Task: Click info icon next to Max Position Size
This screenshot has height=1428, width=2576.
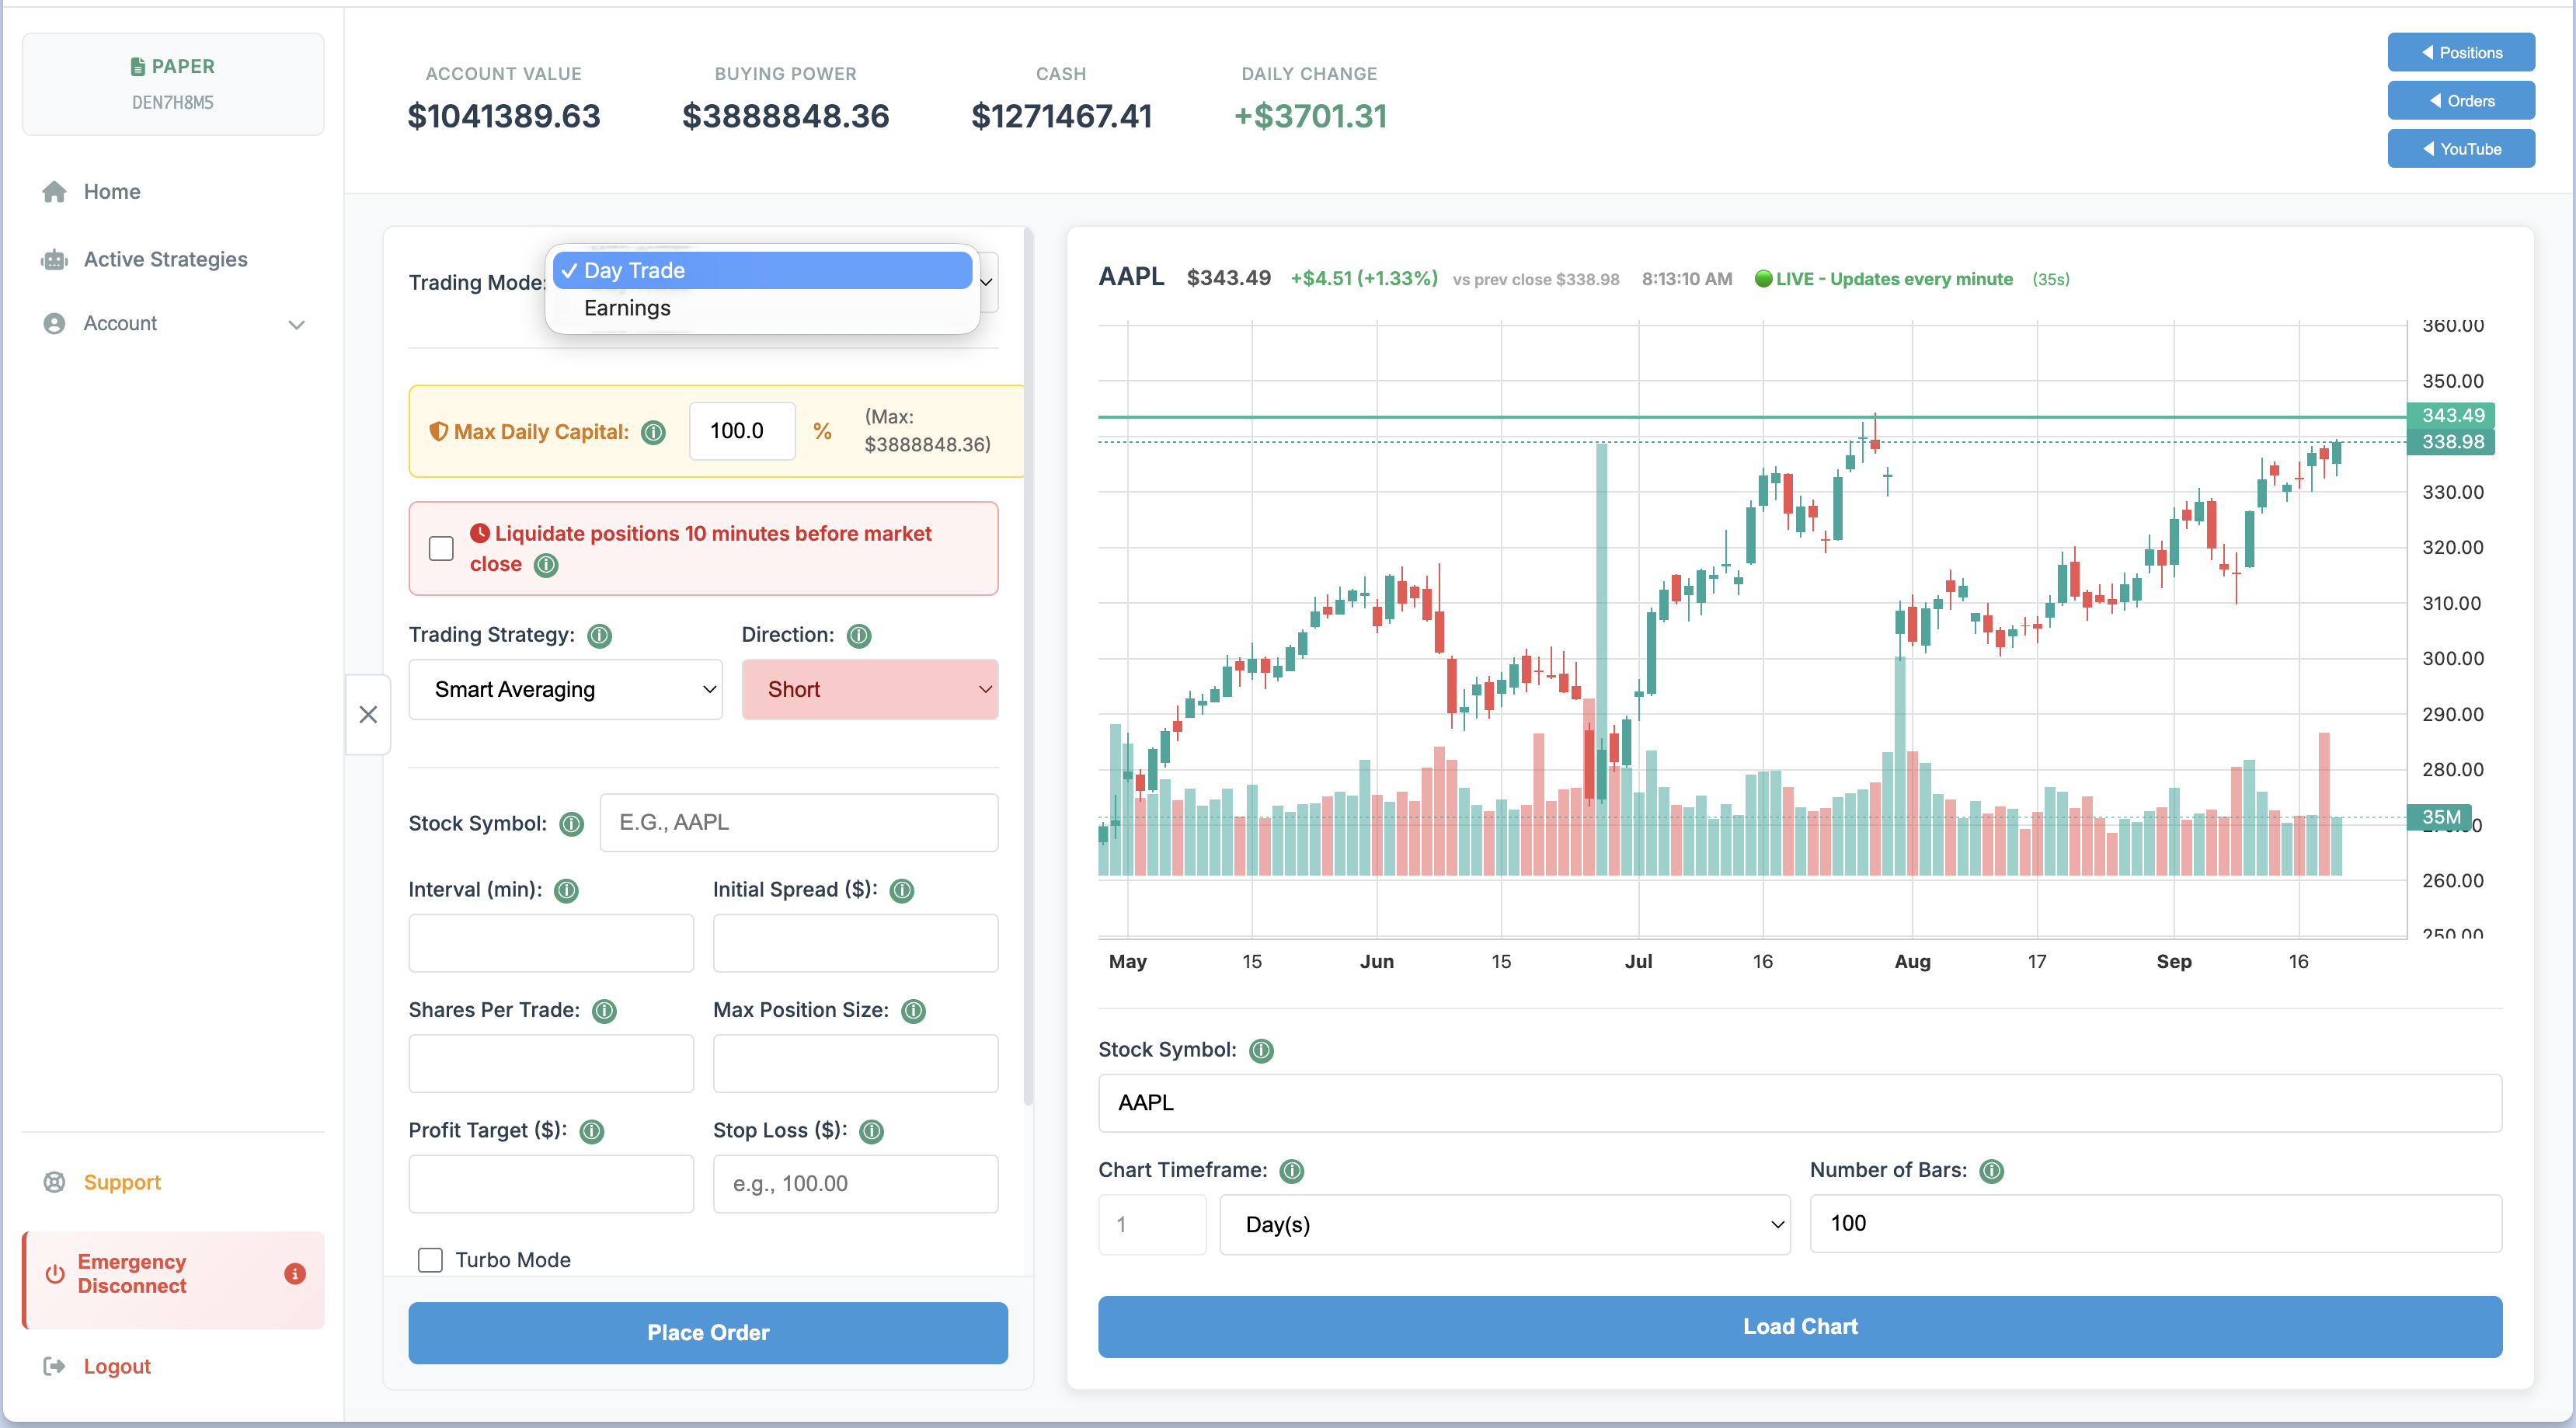Action: (913, 1011)
